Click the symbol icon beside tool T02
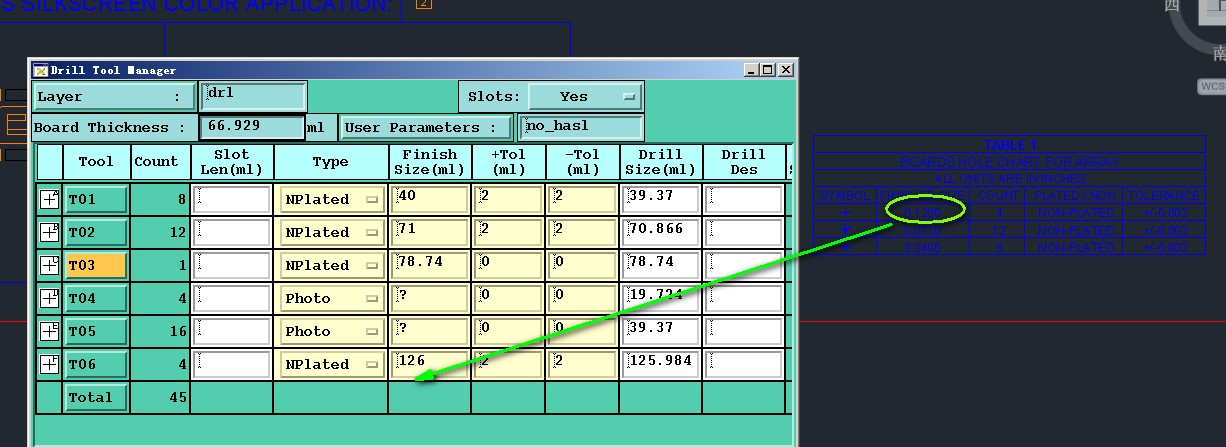 click(x=49, y=232)
